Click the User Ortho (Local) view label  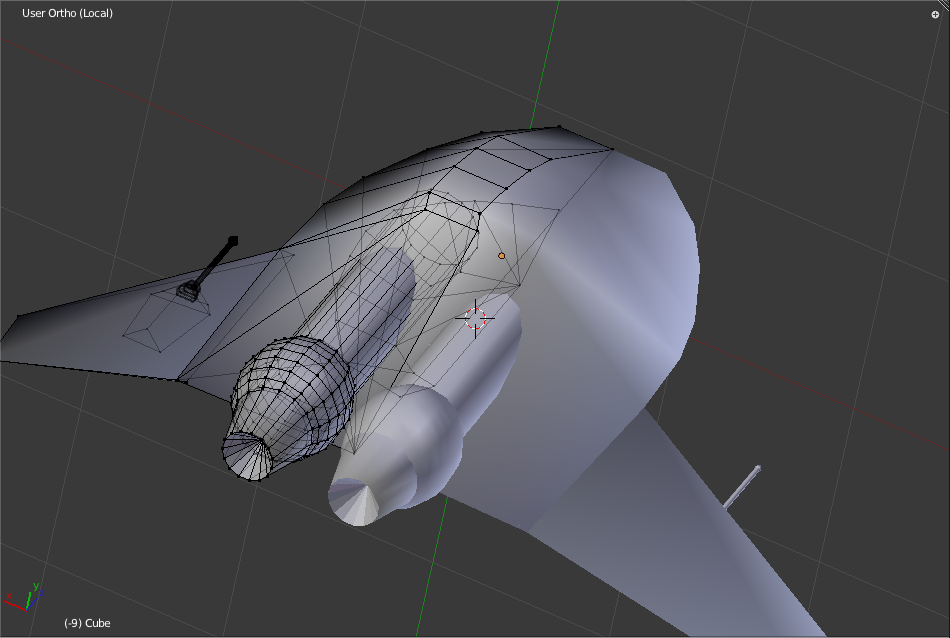tap(67, 13)
